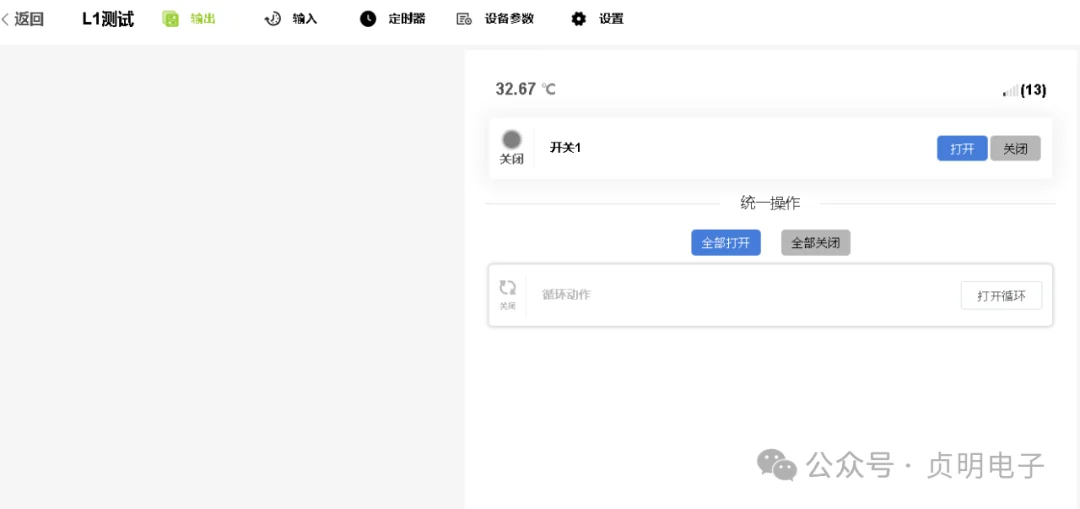Click the 全部关闭 button

click(x=816, y=243)
